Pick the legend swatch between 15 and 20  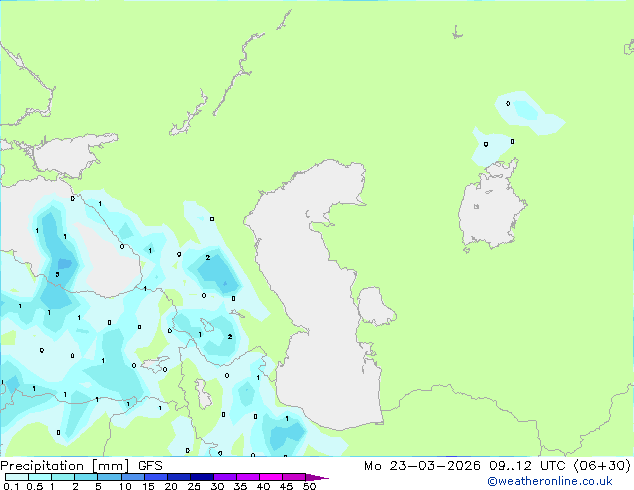(156, 477)
